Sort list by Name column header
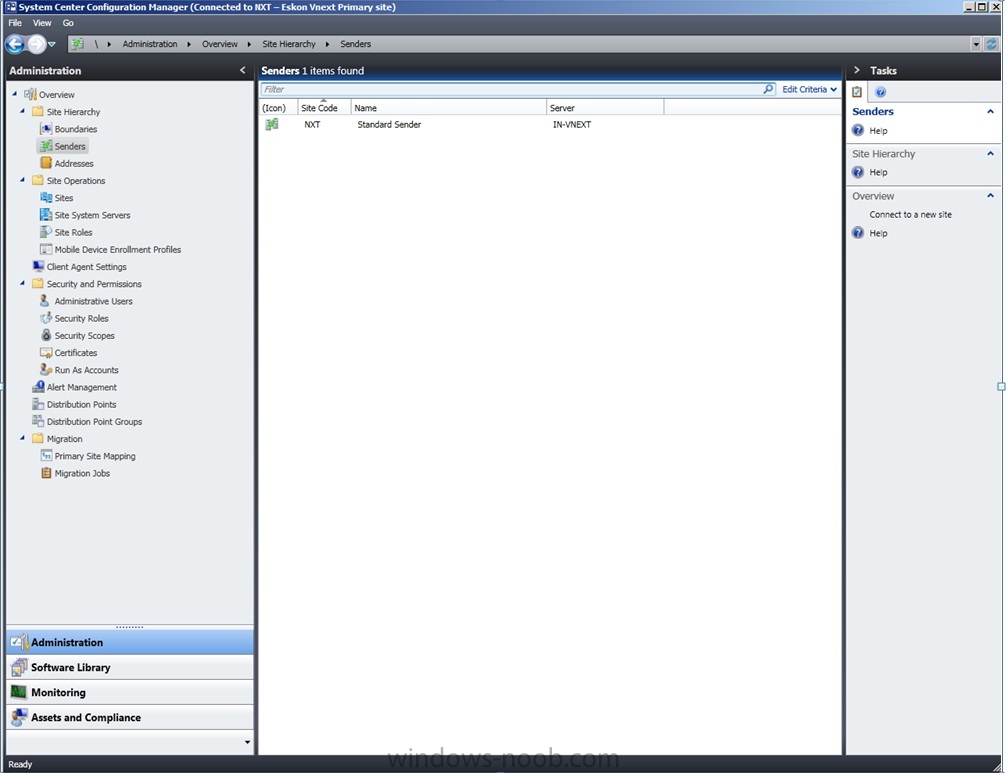Image resolution: width=1007 pixels, height=773 pixels. pyautogui.click(x=448, y=108)
